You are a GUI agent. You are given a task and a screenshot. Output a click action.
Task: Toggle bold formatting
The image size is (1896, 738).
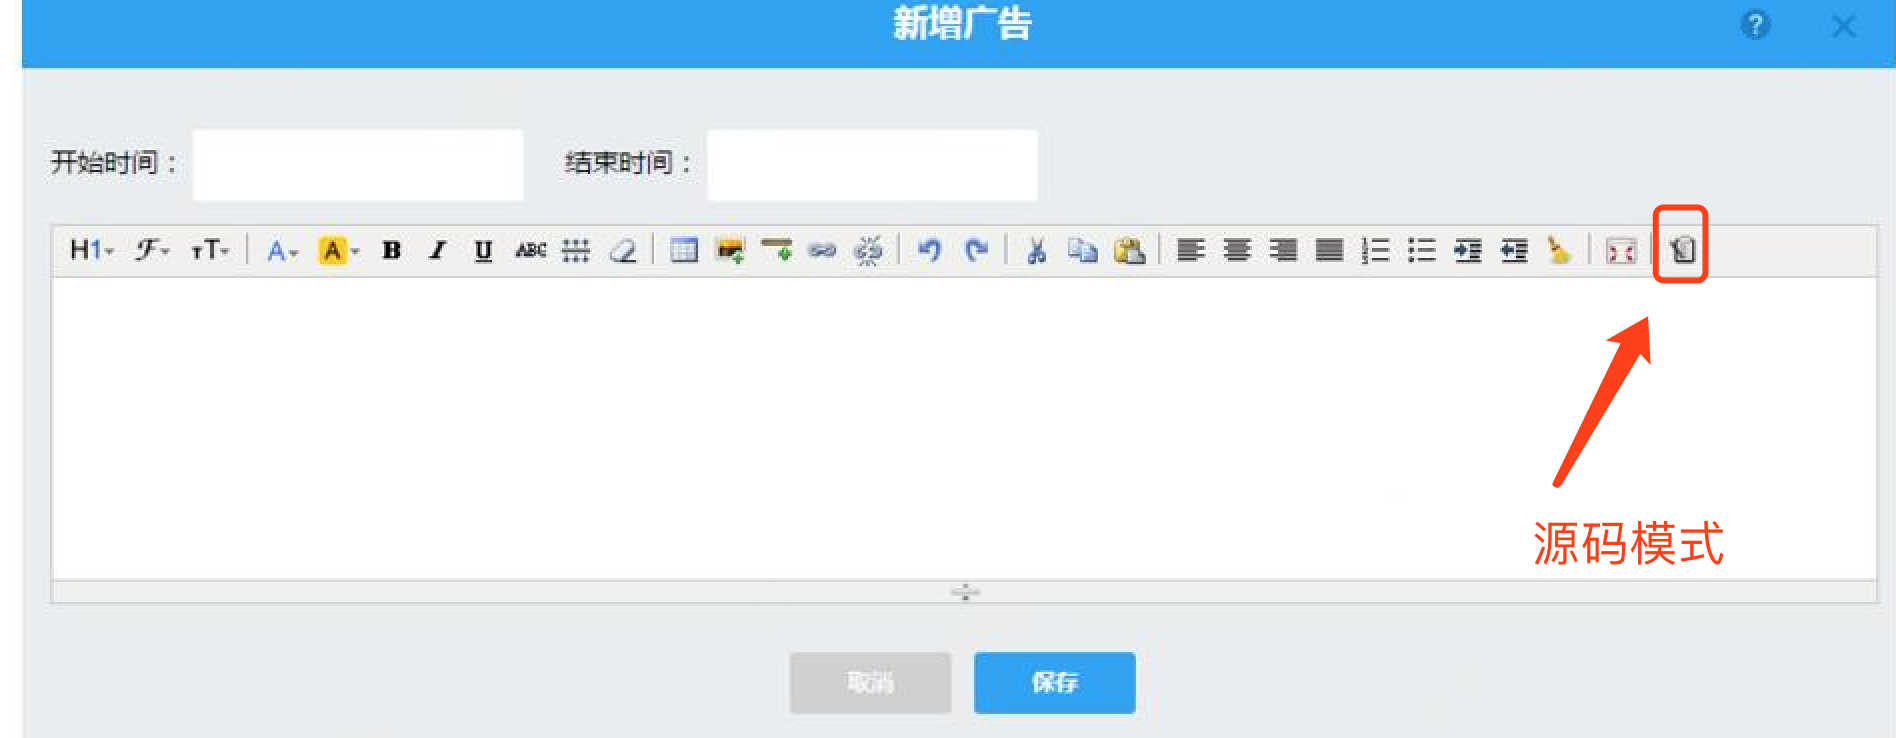tap(391, 250)
